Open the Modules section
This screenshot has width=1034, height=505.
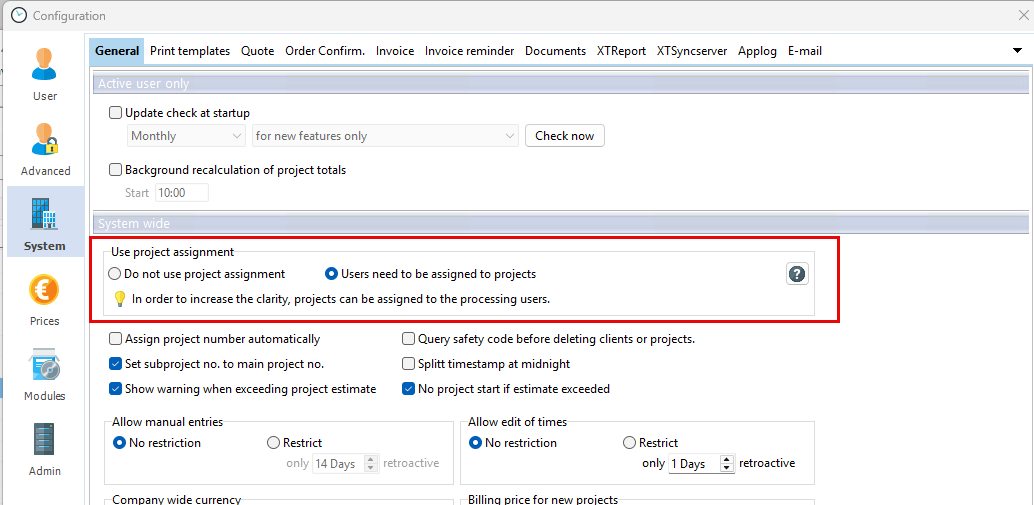[45, 373]
